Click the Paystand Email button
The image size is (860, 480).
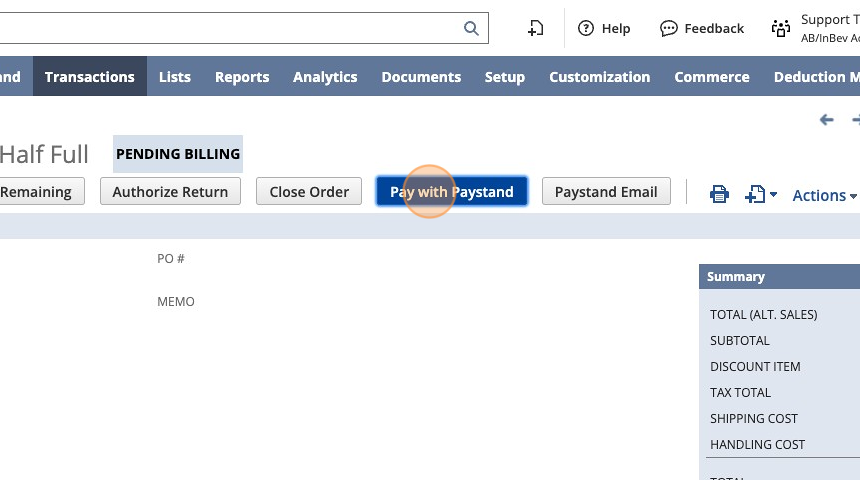[x=606, y=191]
